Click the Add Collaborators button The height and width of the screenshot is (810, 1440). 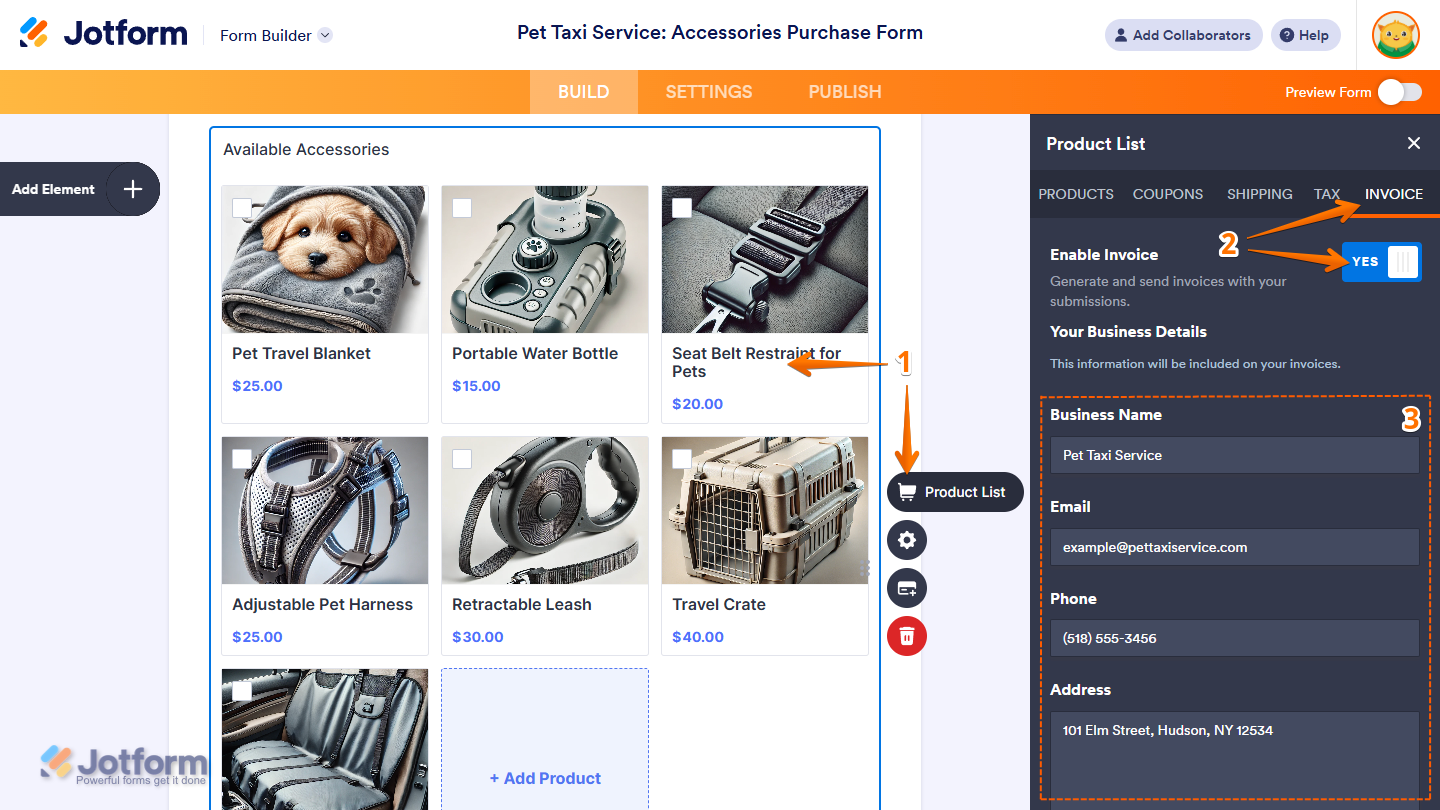coord(1183,35)
